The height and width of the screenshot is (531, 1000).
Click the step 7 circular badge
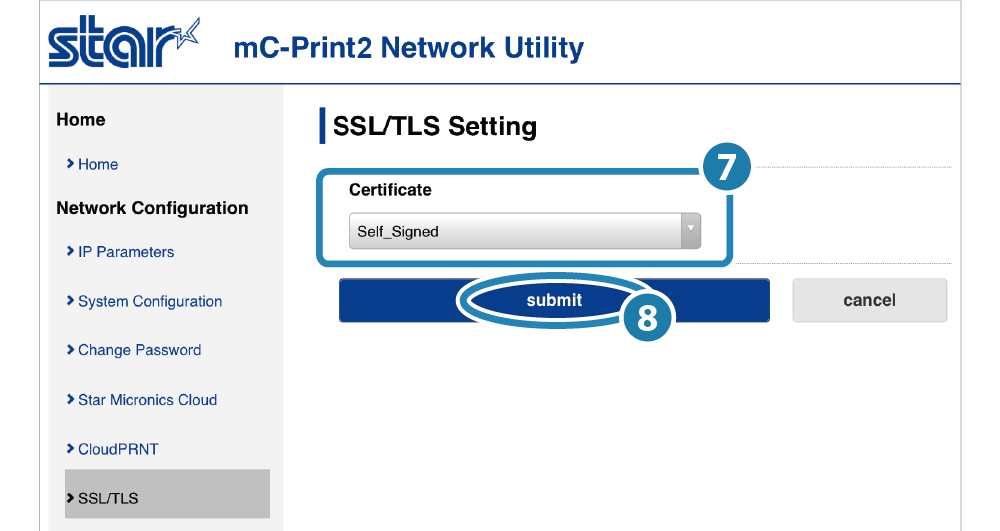(x=727, y=168)
